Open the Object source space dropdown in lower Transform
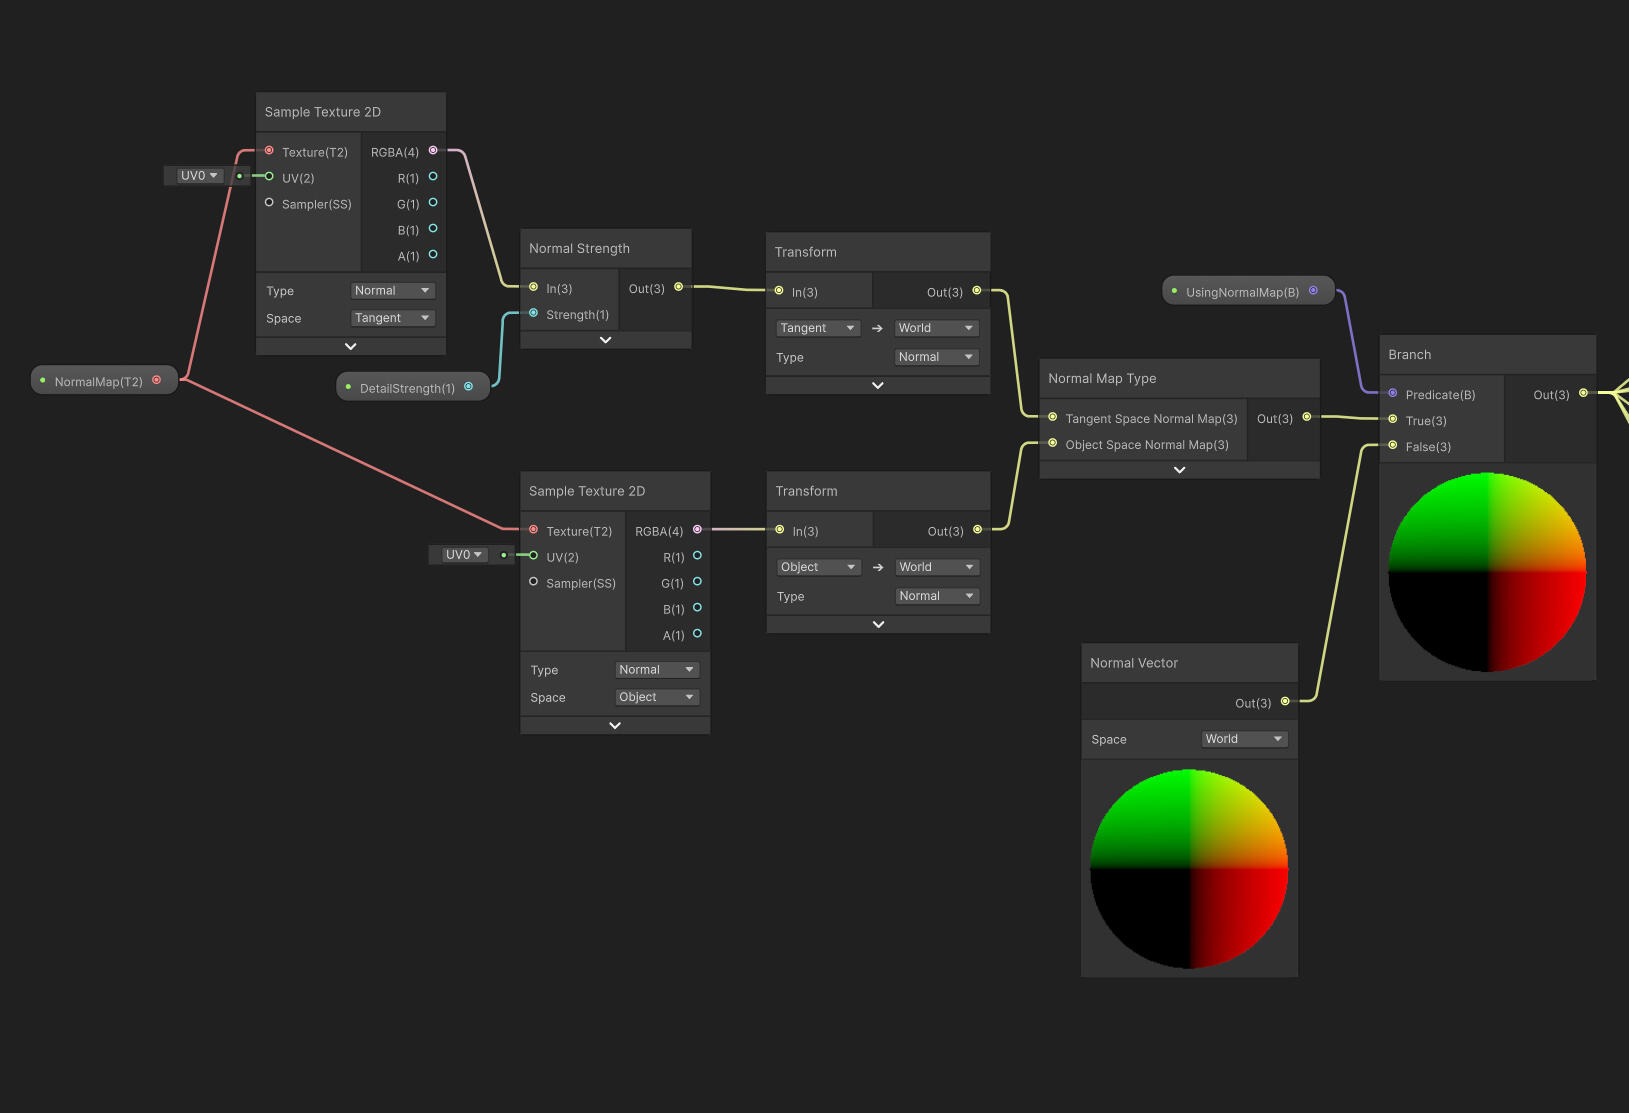The height and width of the screenshot is (1113, 1629). coord(818,567)
